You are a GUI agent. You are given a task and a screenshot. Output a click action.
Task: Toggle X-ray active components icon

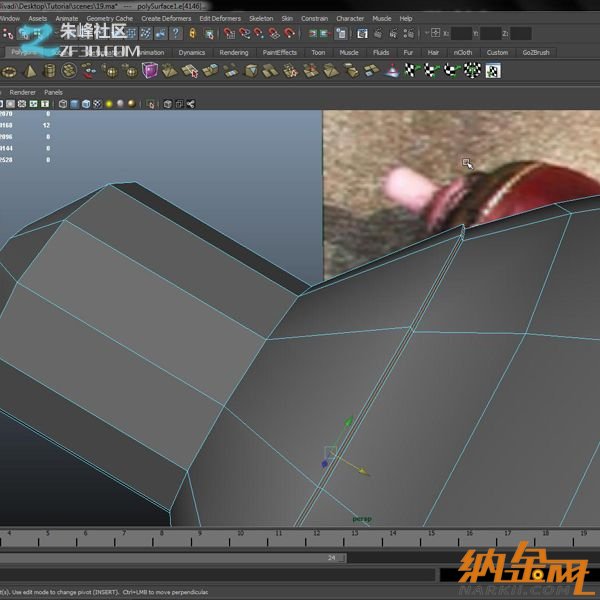[179, 104]
